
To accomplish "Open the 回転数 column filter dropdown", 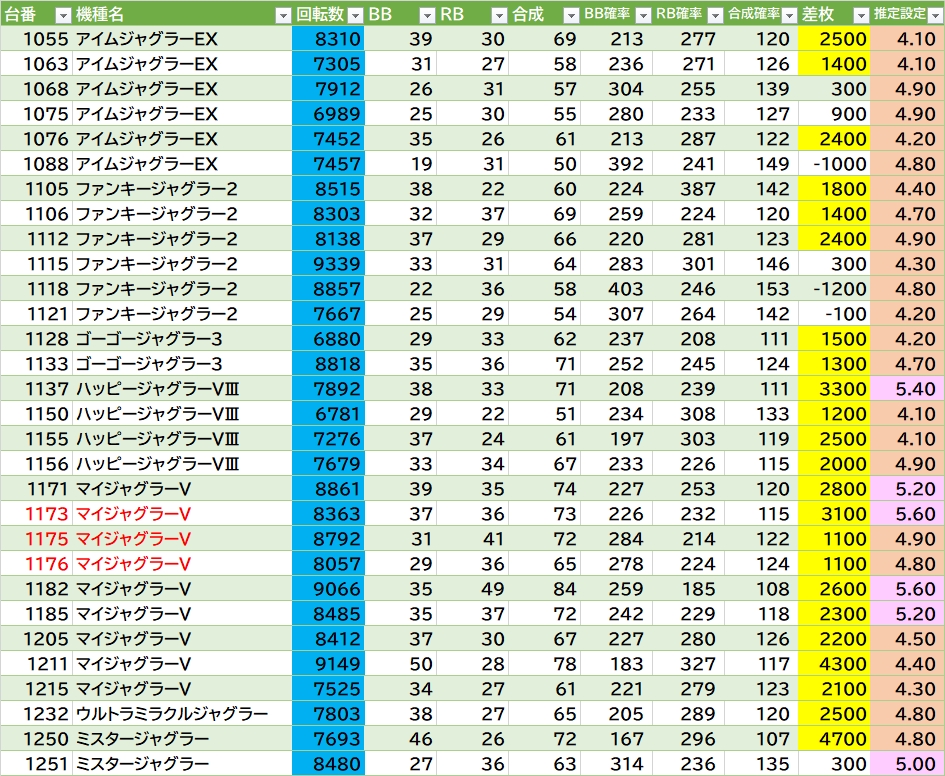I will [x=356, y=16].
